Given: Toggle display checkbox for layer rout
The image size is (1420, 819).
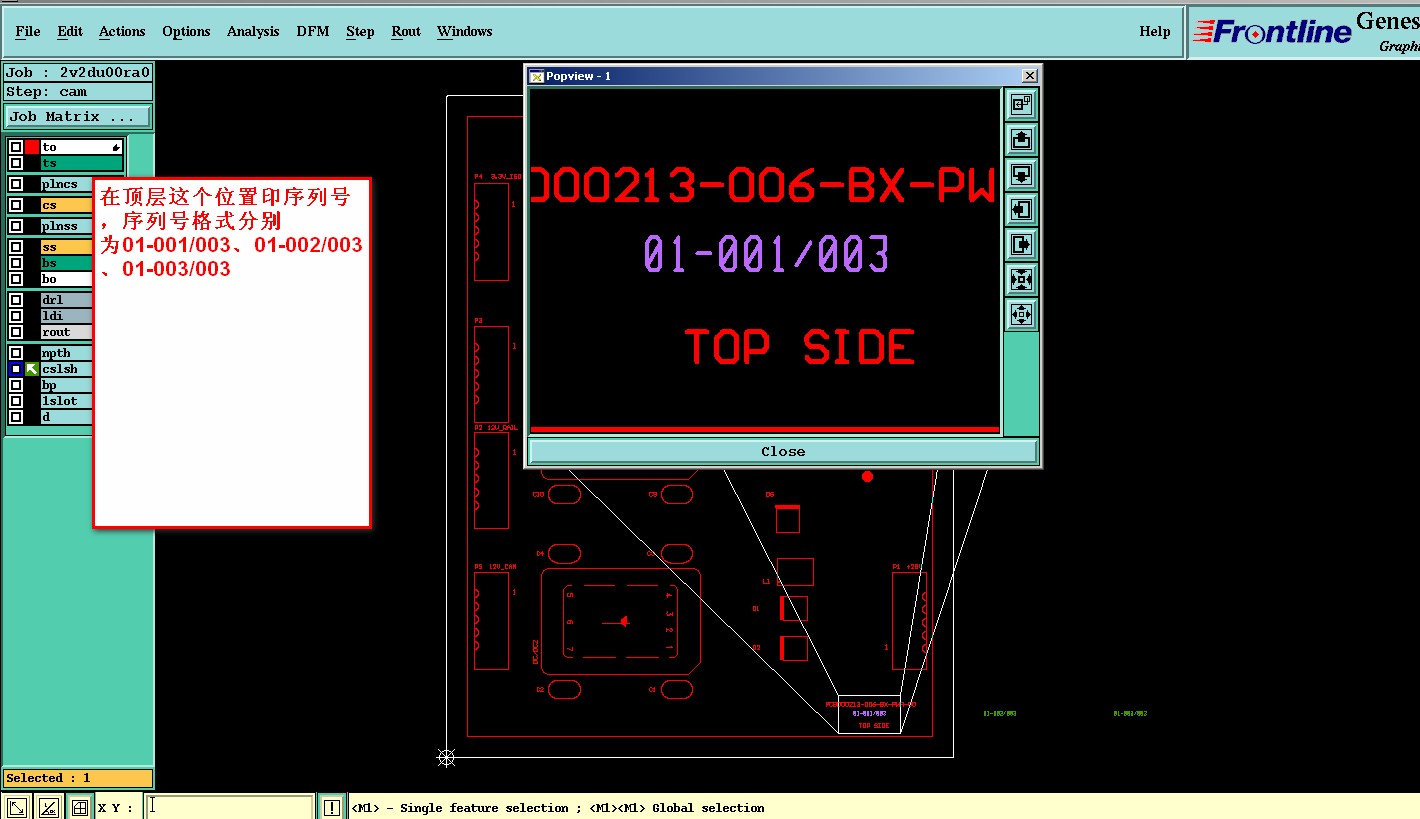Looking at the screenshot, I should pos(16,332).
